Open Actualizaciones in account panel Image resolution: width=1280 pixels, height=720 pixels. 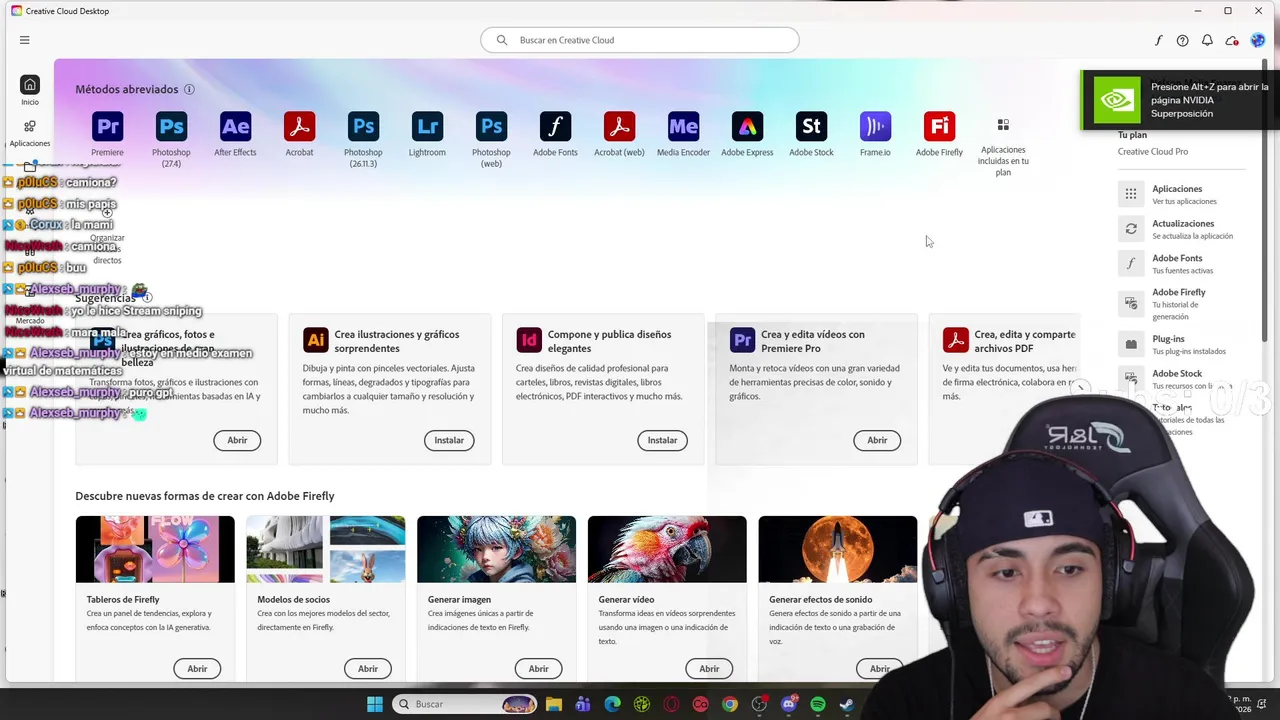(1180, 229)
